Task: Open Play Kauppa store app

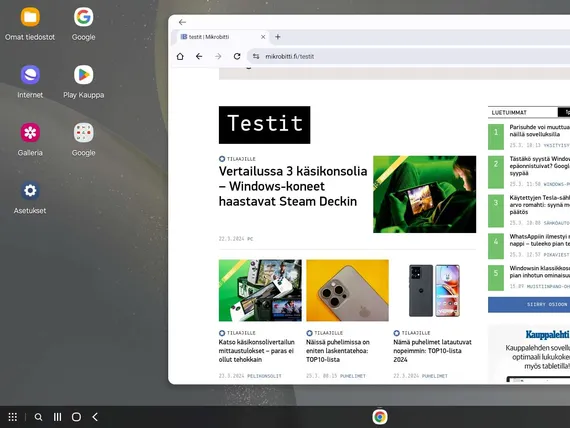Action: tap(83, 75)
